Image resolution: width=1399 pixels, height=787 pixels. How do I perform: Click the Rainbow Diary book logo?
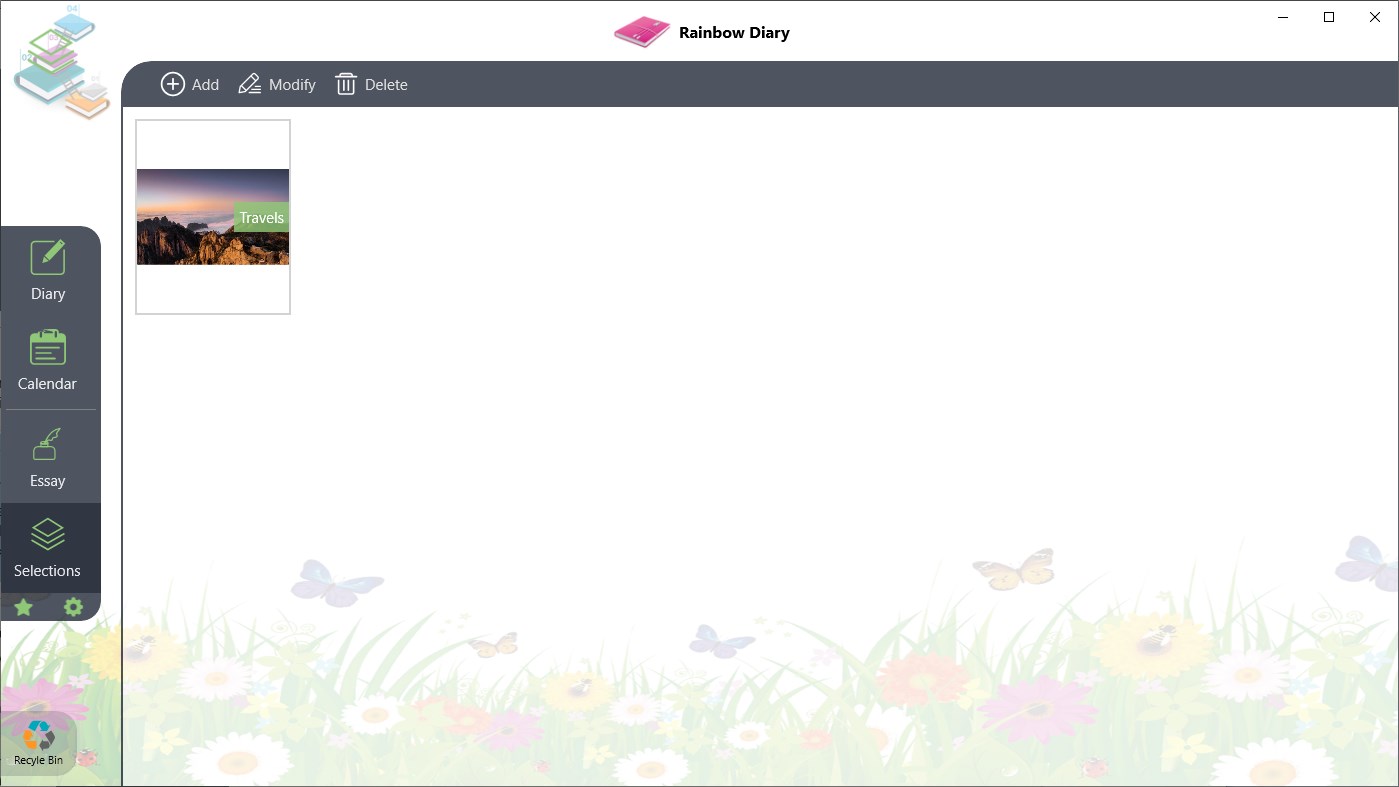641,31
